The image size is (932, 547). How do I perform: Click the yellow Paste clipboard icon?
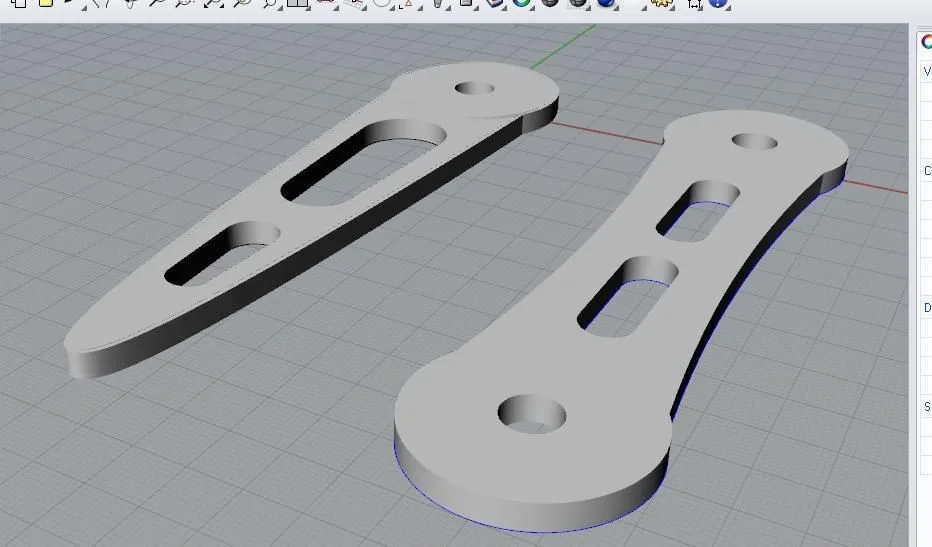(46, 2)
